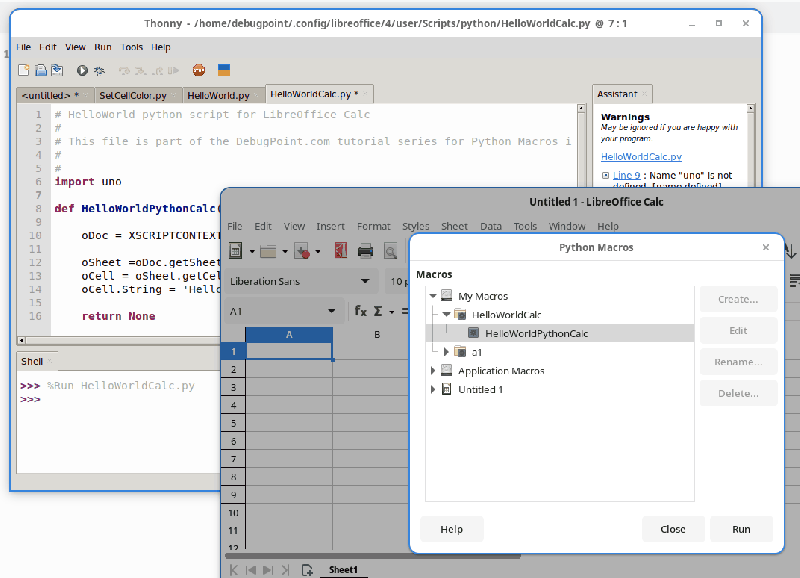Click the New spreadsheet icon in Calc toolbar
Image resolution: width=800 pixels, height=578 pixels.
pos(236,251)
